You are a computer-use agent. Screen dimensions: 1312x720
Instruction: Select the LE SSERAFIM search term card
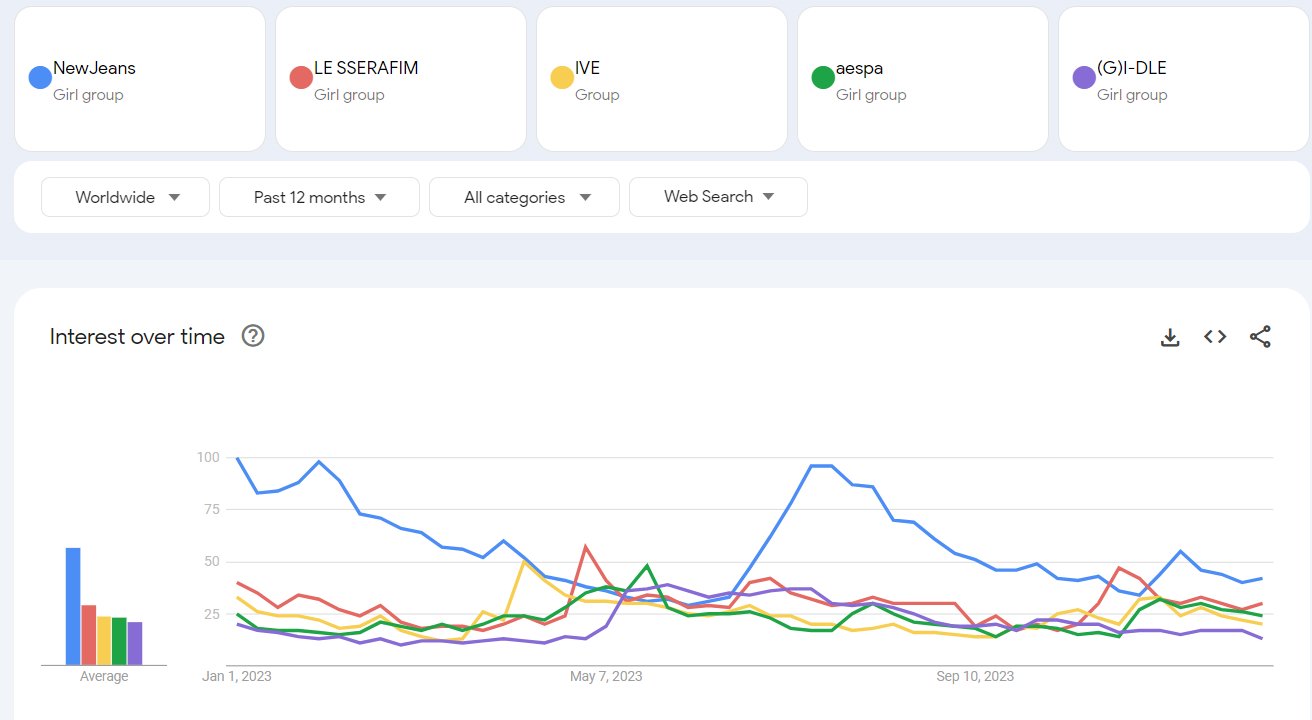point(401,79)
